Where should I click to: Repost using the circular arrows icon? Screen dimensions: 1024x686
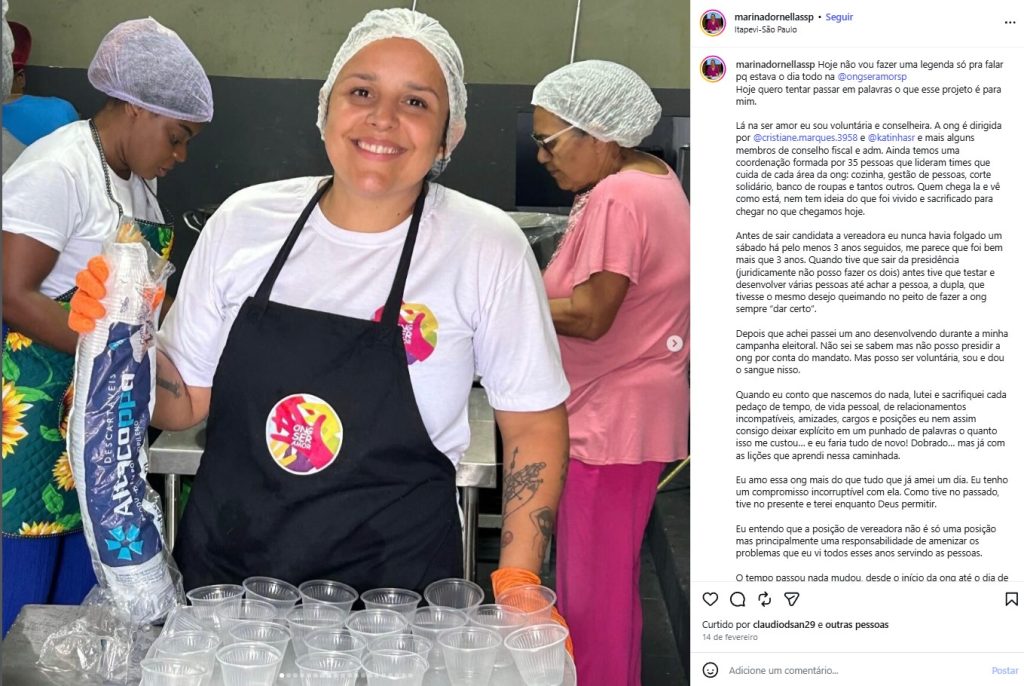(764, 599)
